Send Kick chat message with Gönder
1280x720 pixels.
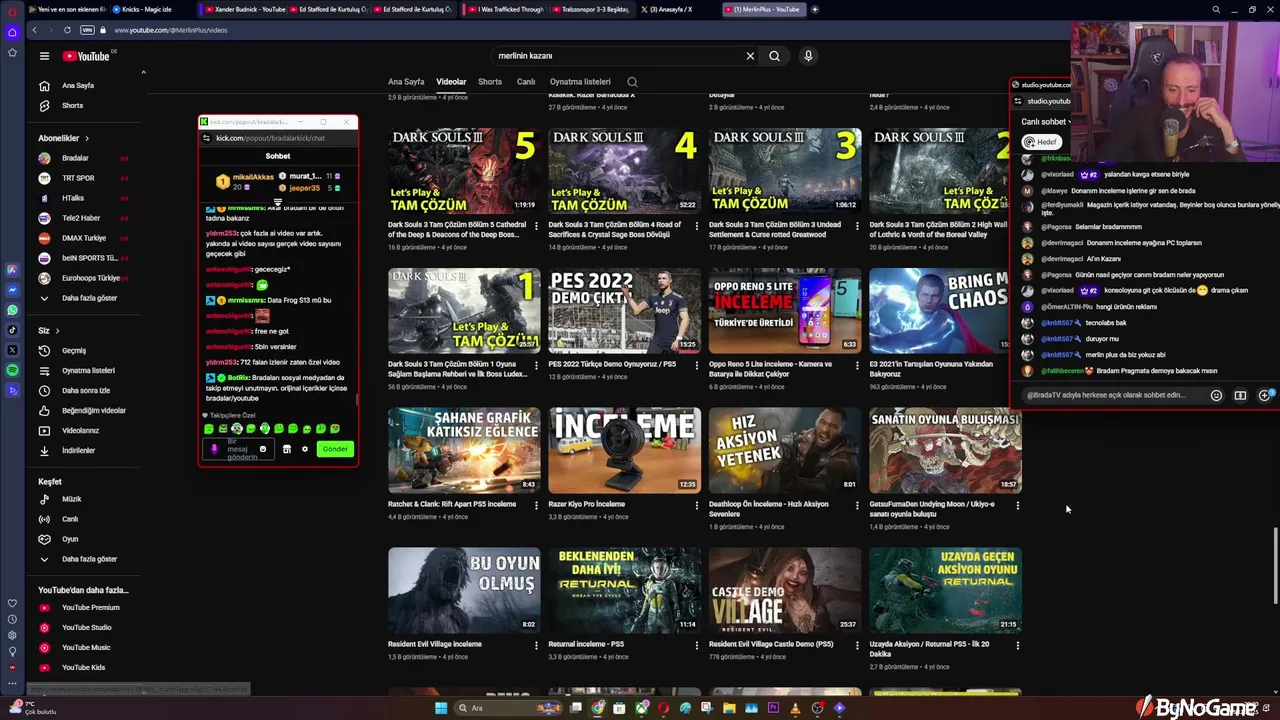[x=335, y=449]
